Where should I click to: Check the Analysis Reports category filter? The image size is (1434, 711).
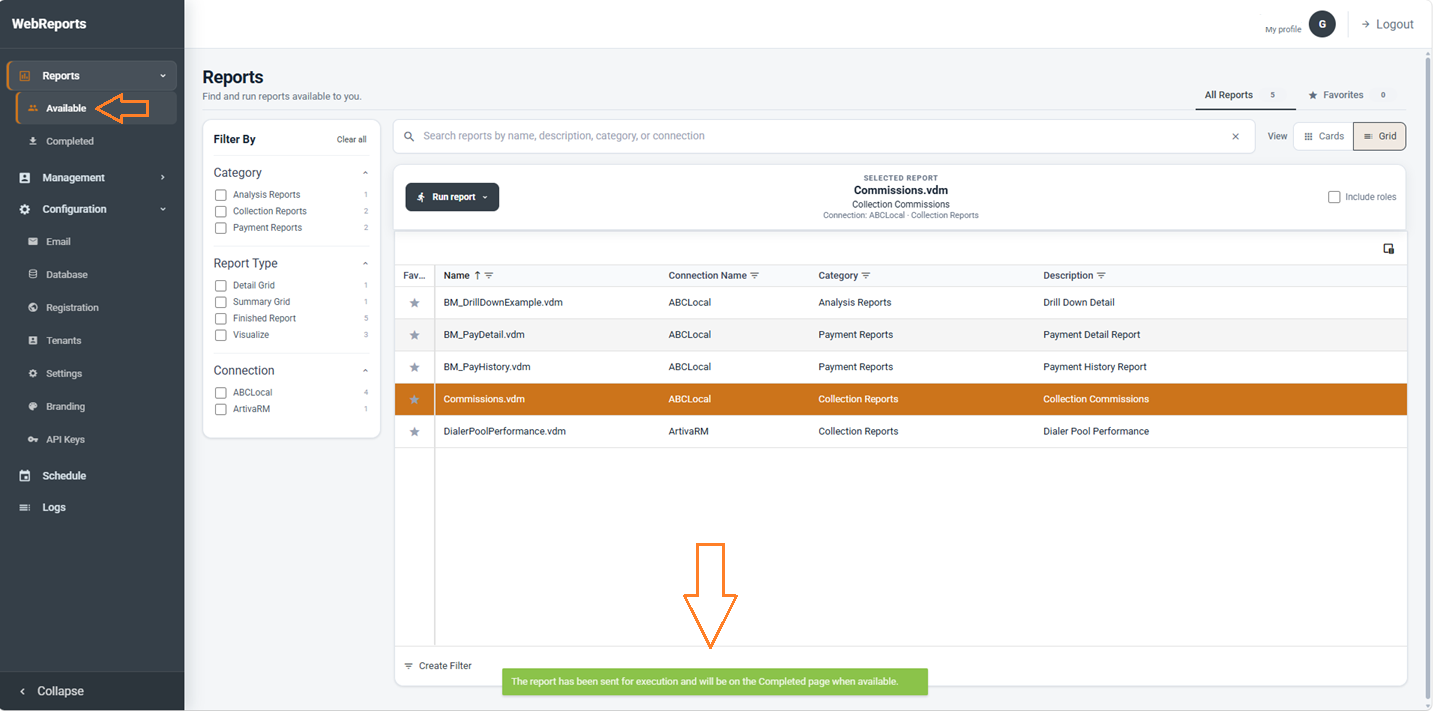click(x=221, y=195)
